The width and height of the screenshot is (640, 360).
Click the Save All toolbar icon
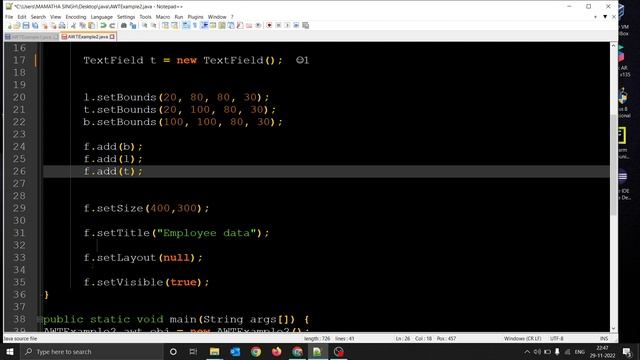[x=35, y=25]
